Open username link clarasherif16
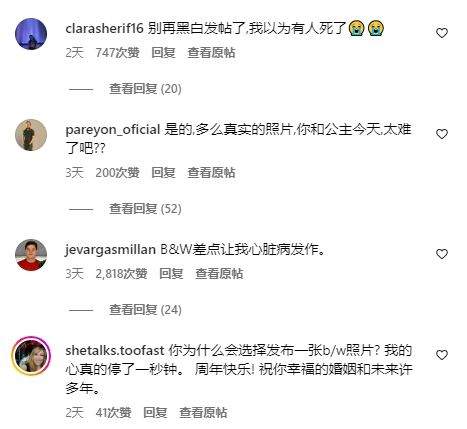 click(104, 28)
